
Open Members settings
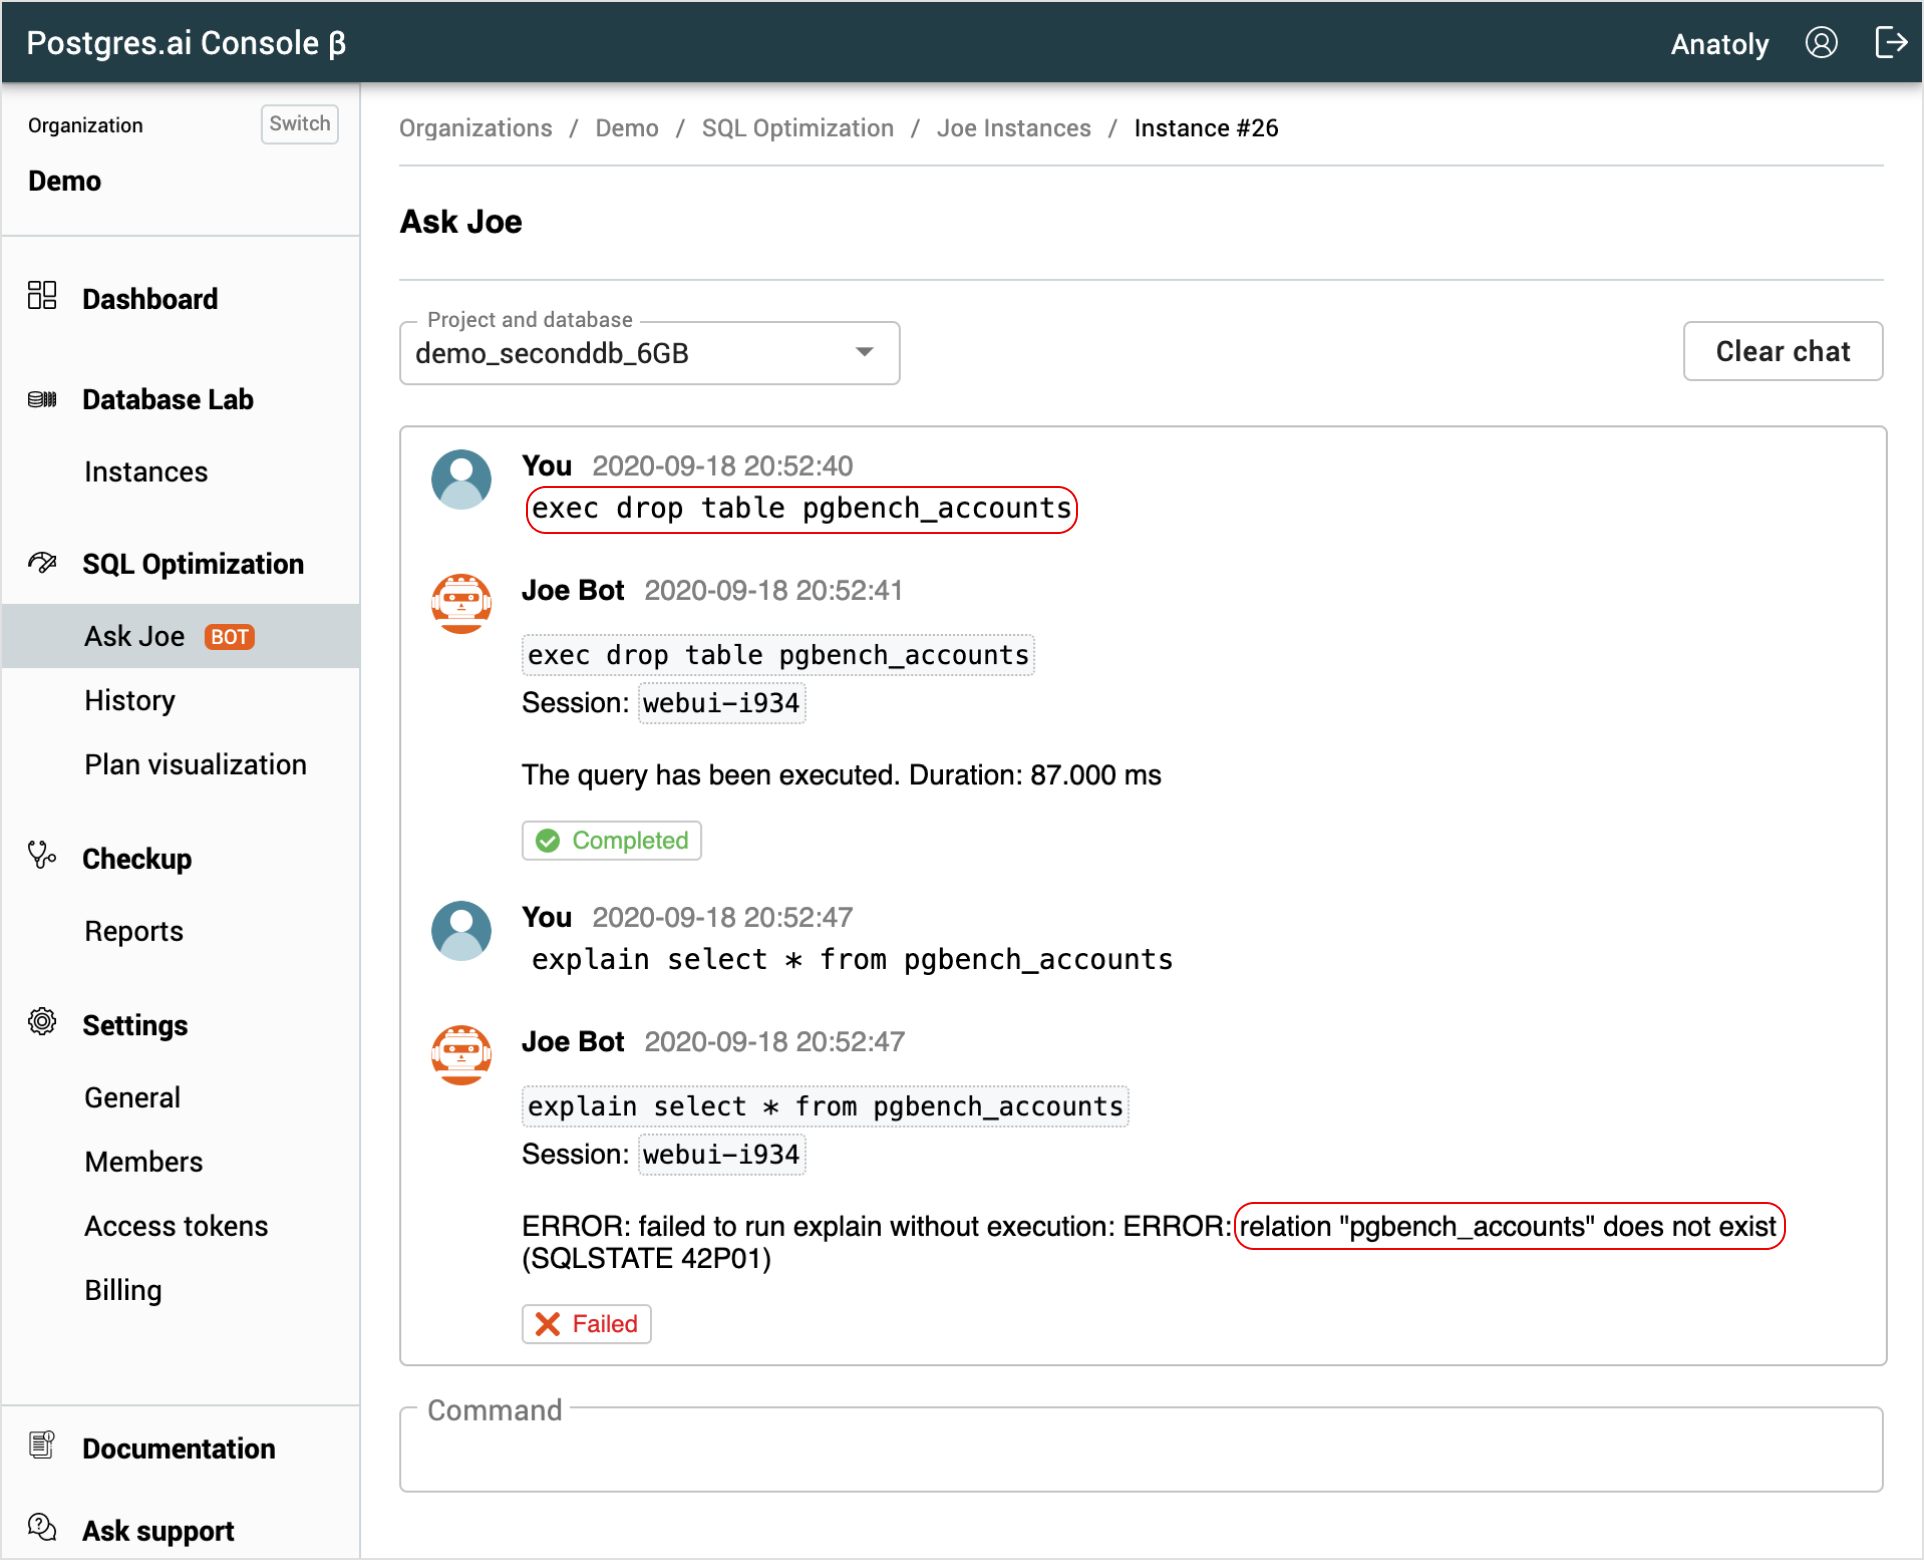point(143,1162)
